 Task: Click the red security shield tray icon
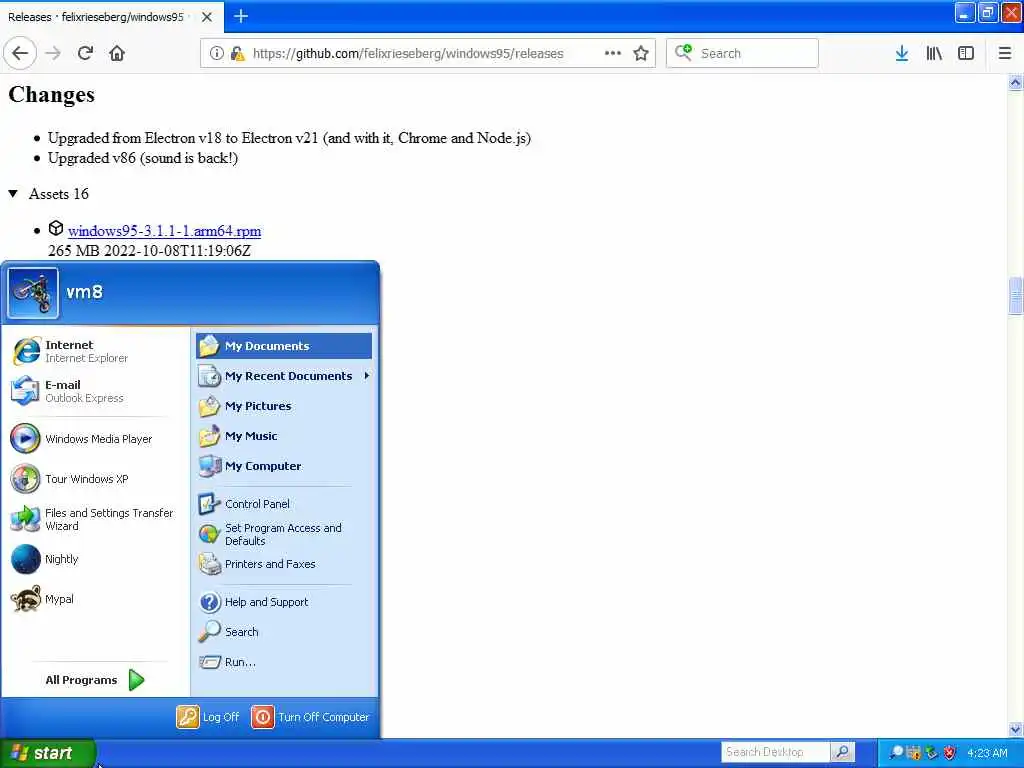point(950,753)
